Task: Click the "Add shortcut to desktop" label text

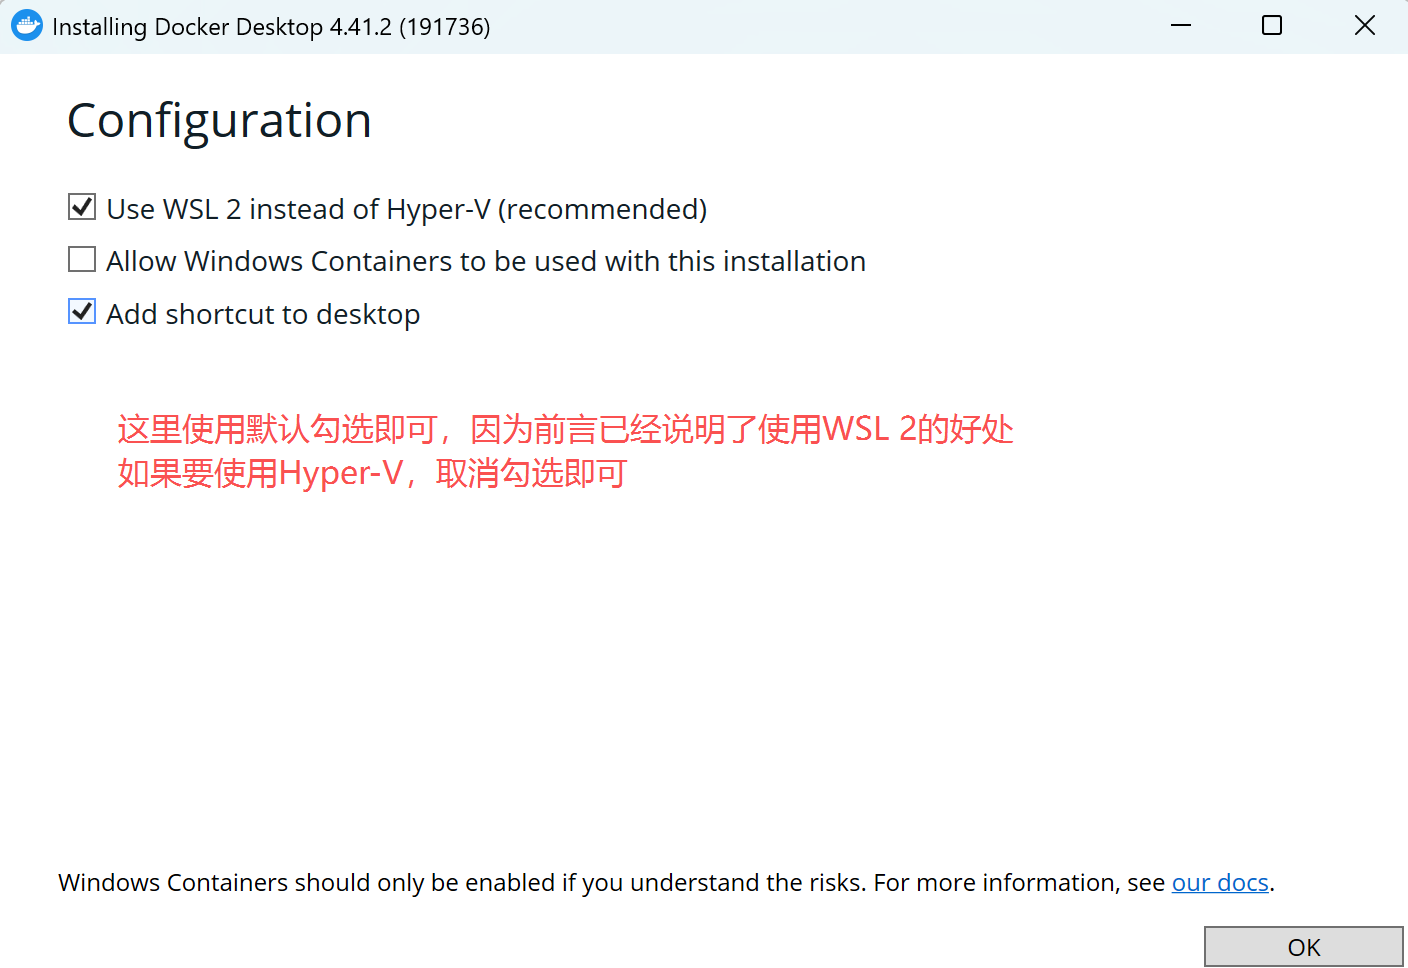Action: (x=263, y=314)
